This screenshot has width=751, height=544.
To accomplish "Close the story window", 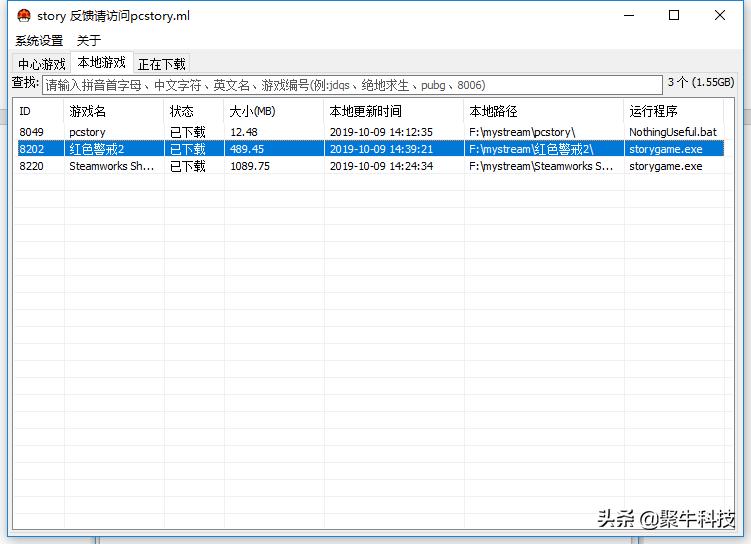I will click(719, 15).
